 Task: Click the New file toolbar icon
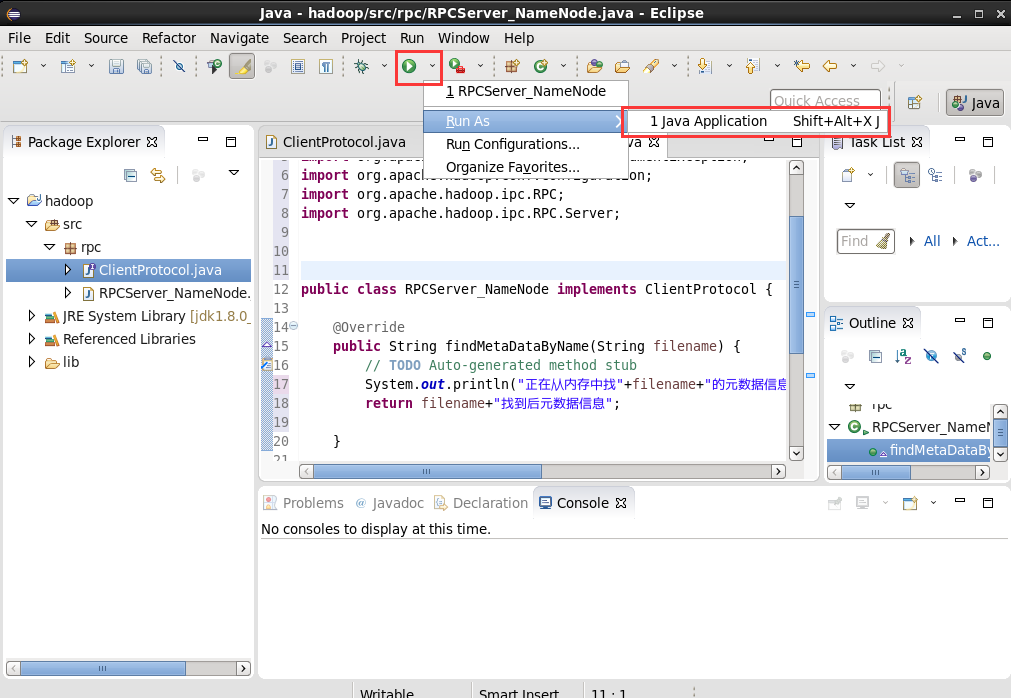[x=21, y=66]
